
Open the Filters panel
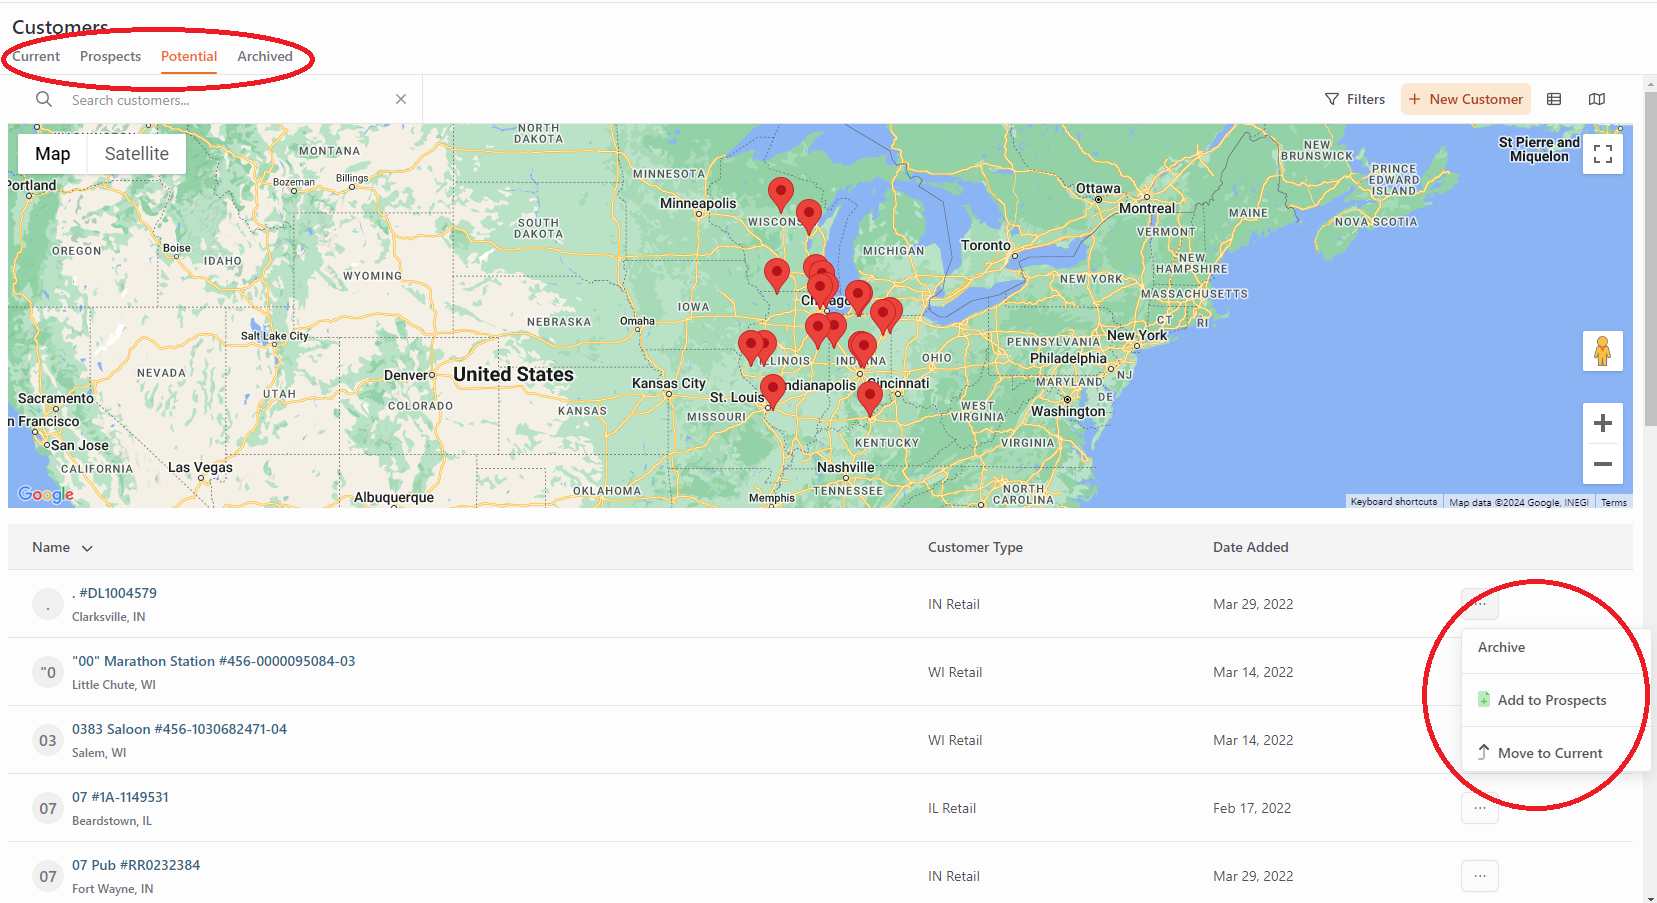[x=1355, y=99]
